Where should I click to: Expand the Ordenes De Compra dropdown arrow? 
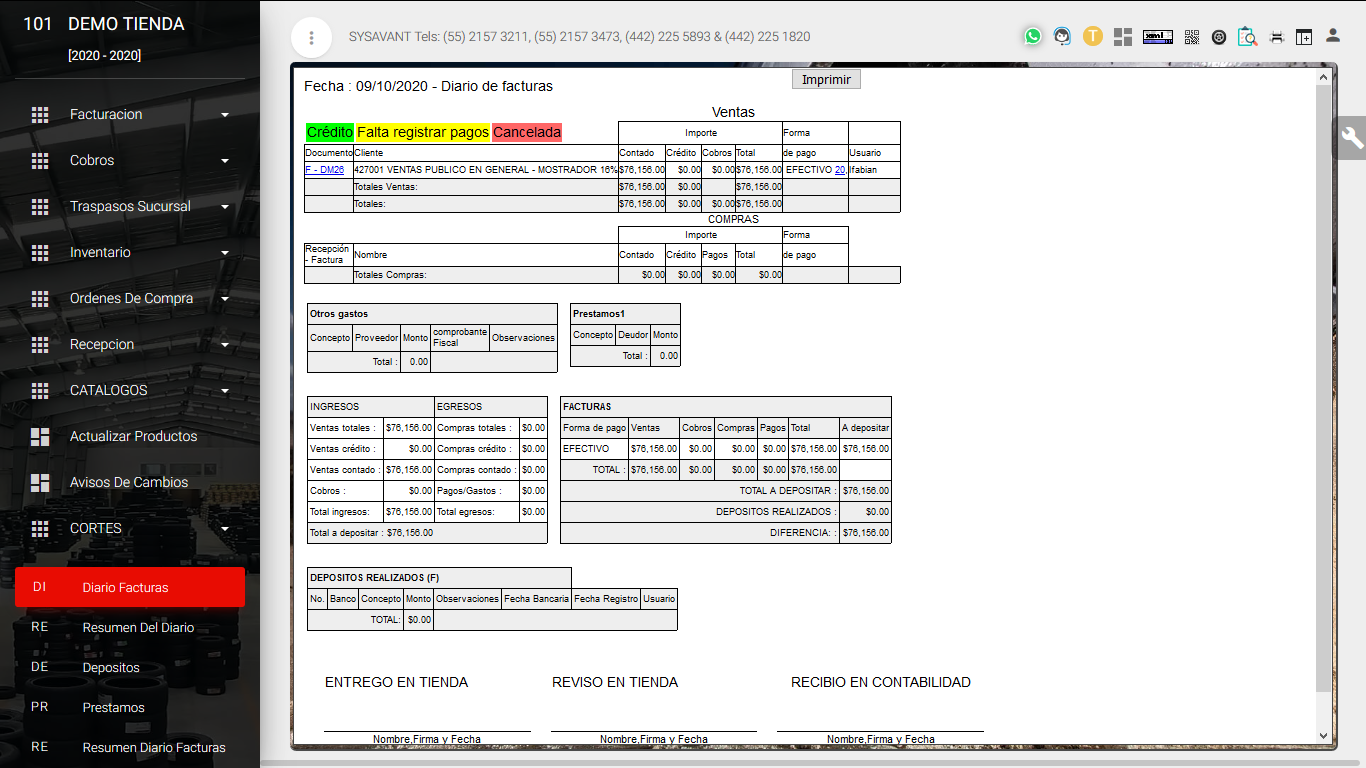pos(225,299)
